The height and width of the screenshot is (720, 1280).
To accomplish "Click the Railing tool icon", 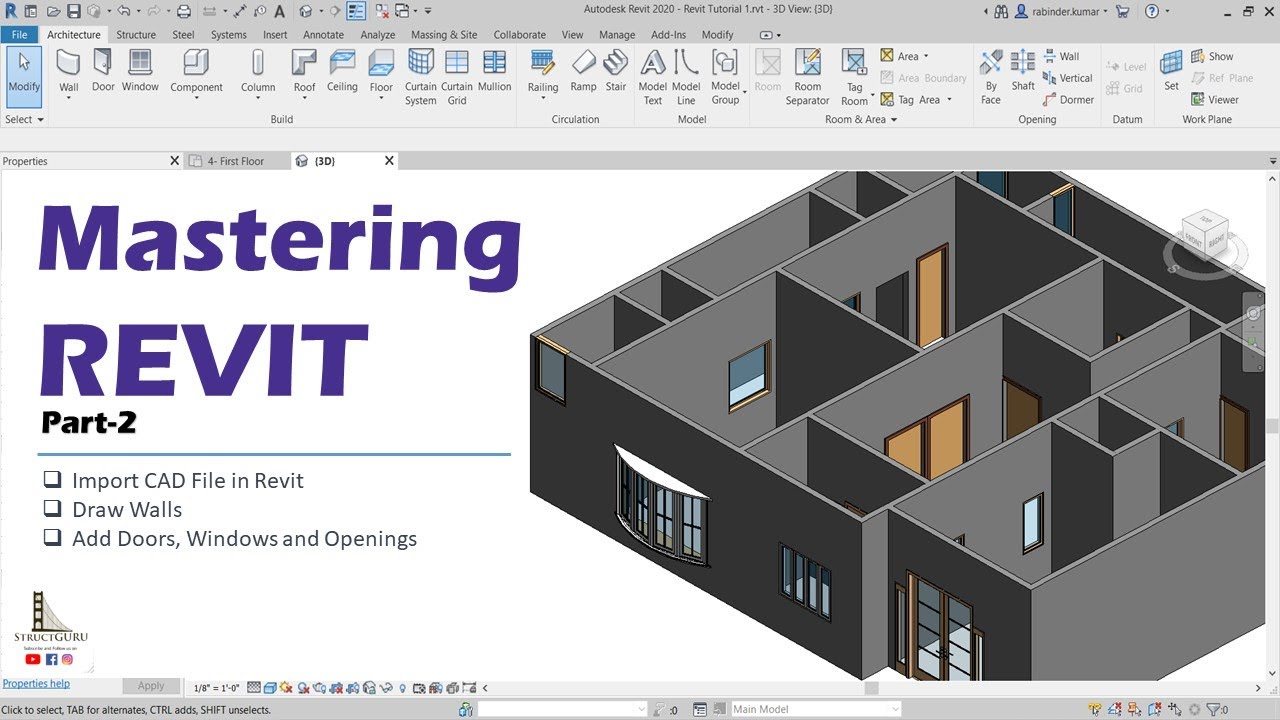I will (x=543, y=63).
